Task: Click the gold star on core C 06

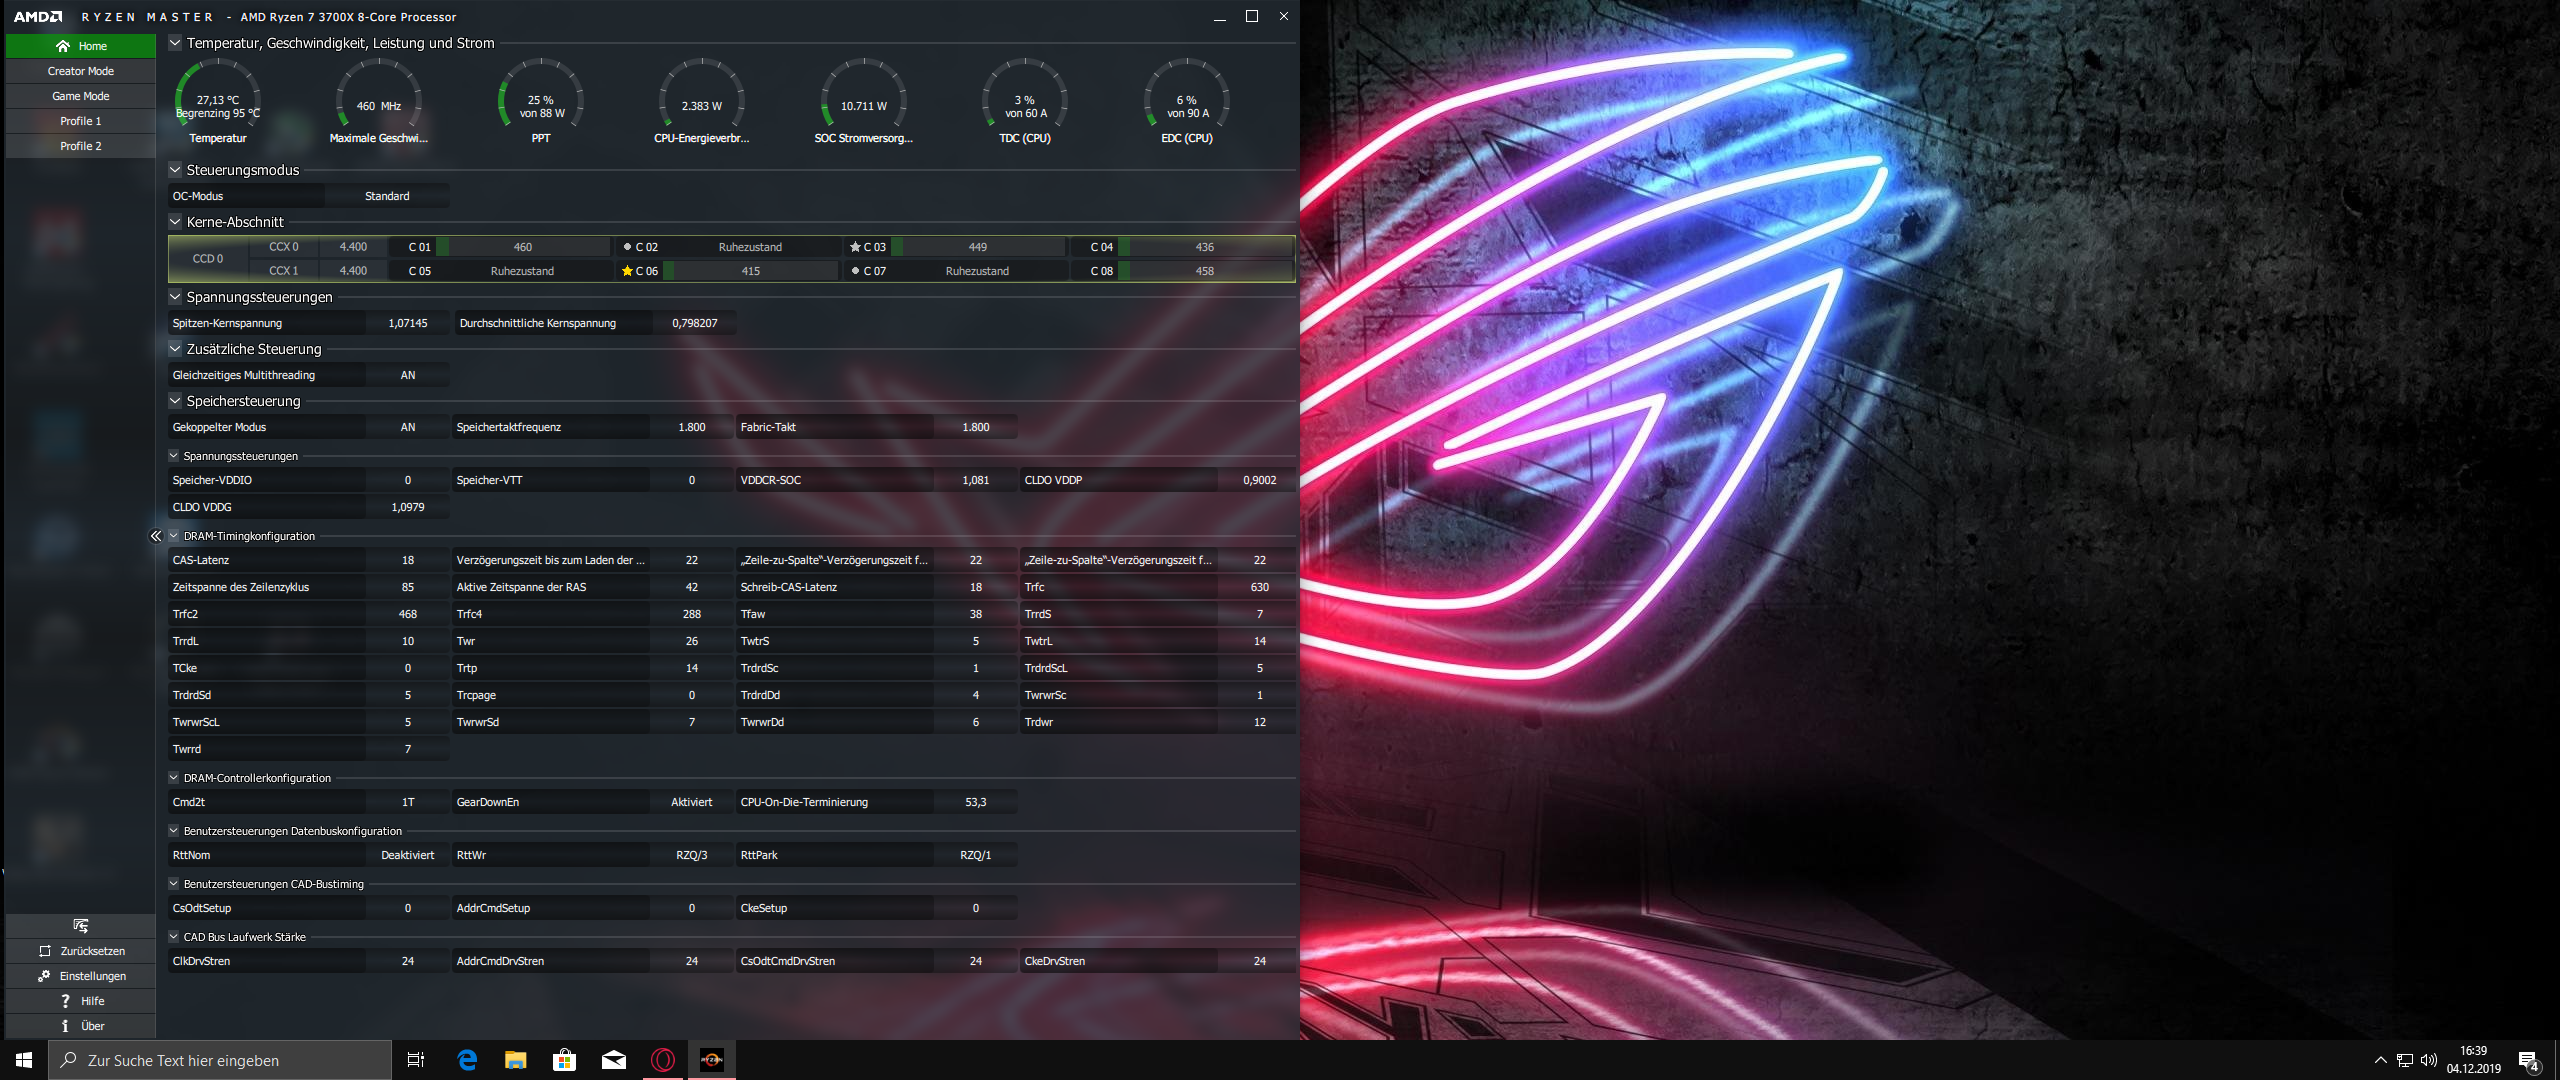Action: 627,271
